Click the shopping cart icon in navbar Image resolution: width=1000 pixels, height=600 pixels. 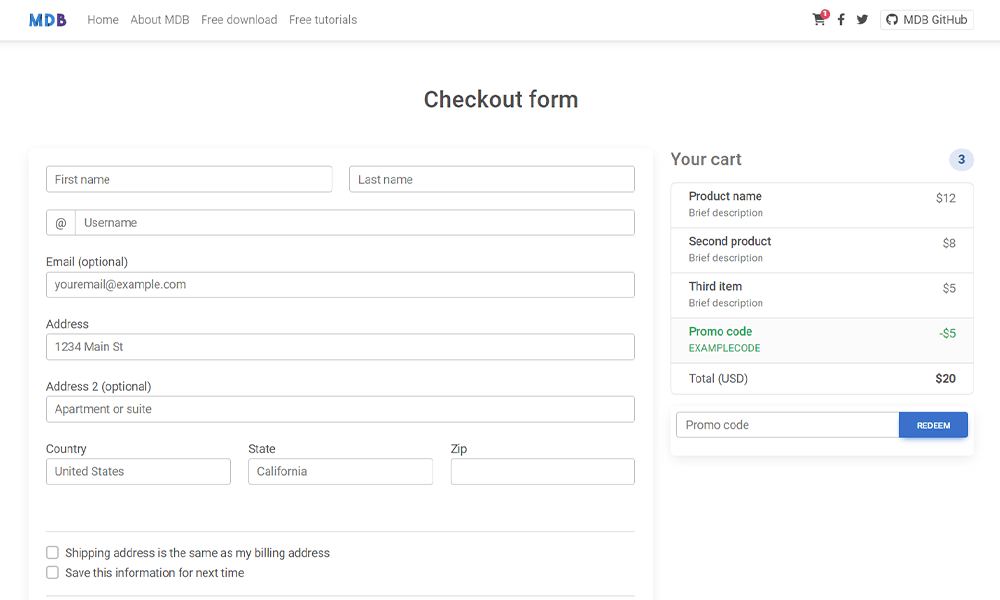pos(818,20)
